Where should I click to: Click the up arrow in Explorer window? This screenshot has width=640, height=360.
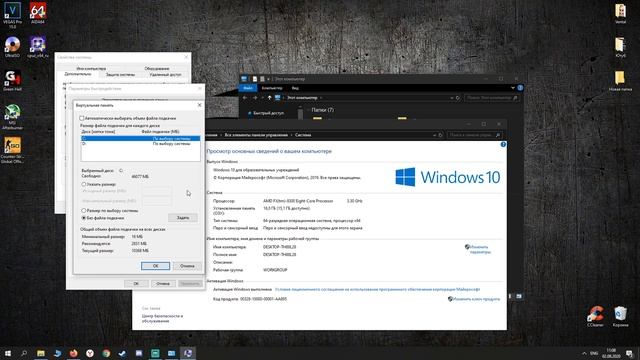269,98
